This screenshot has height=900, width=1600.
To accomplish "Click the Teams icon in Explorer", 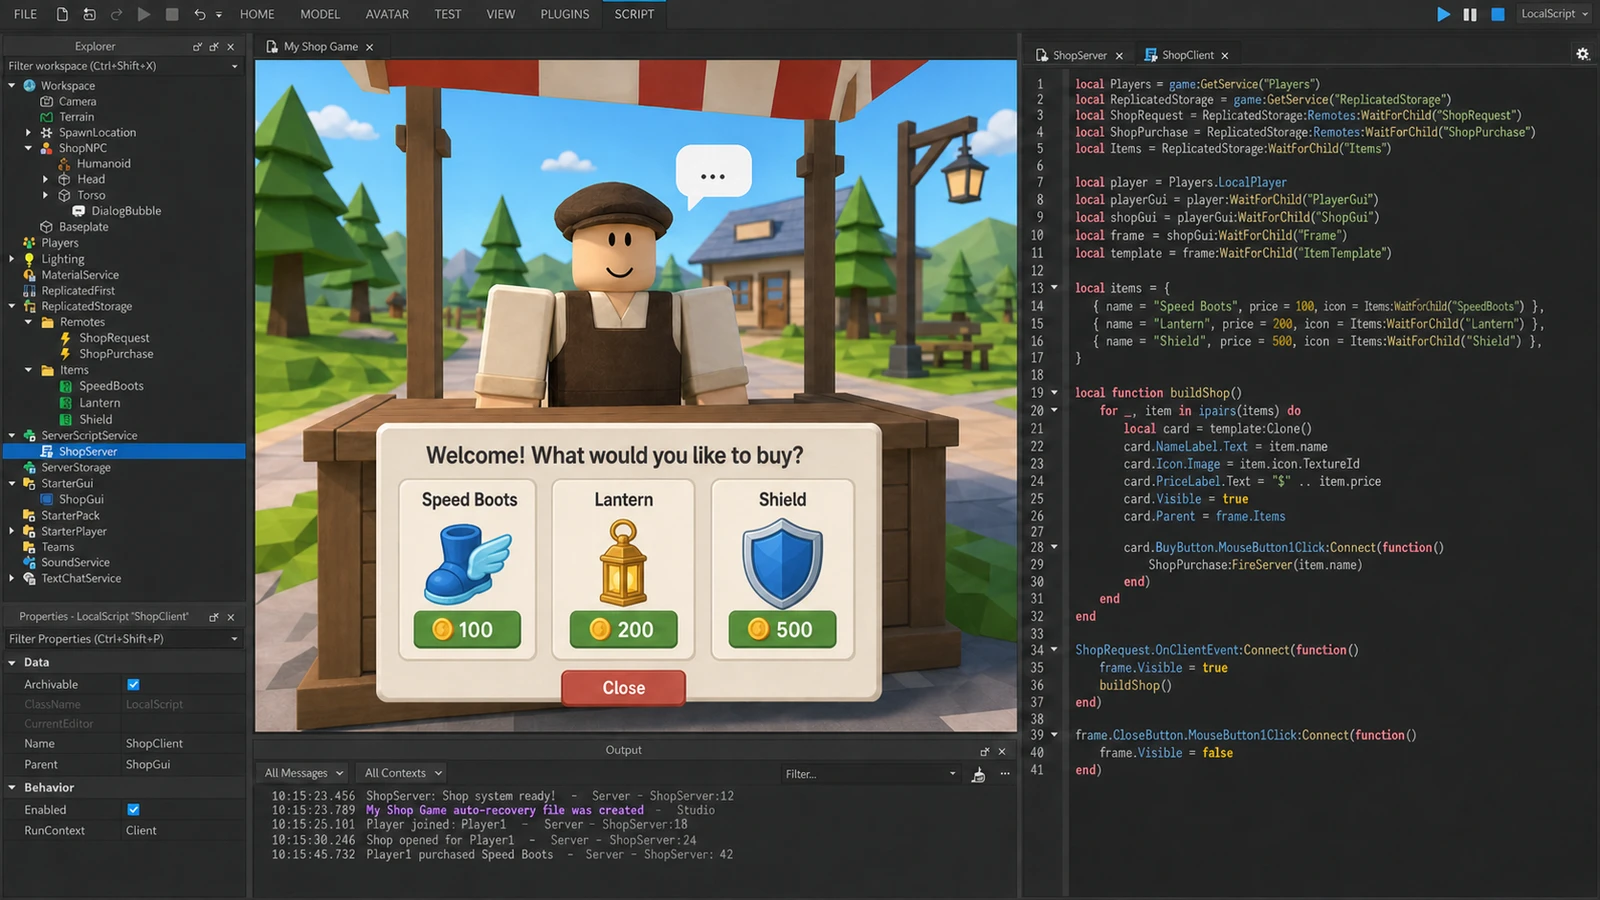I will (29, 547).
